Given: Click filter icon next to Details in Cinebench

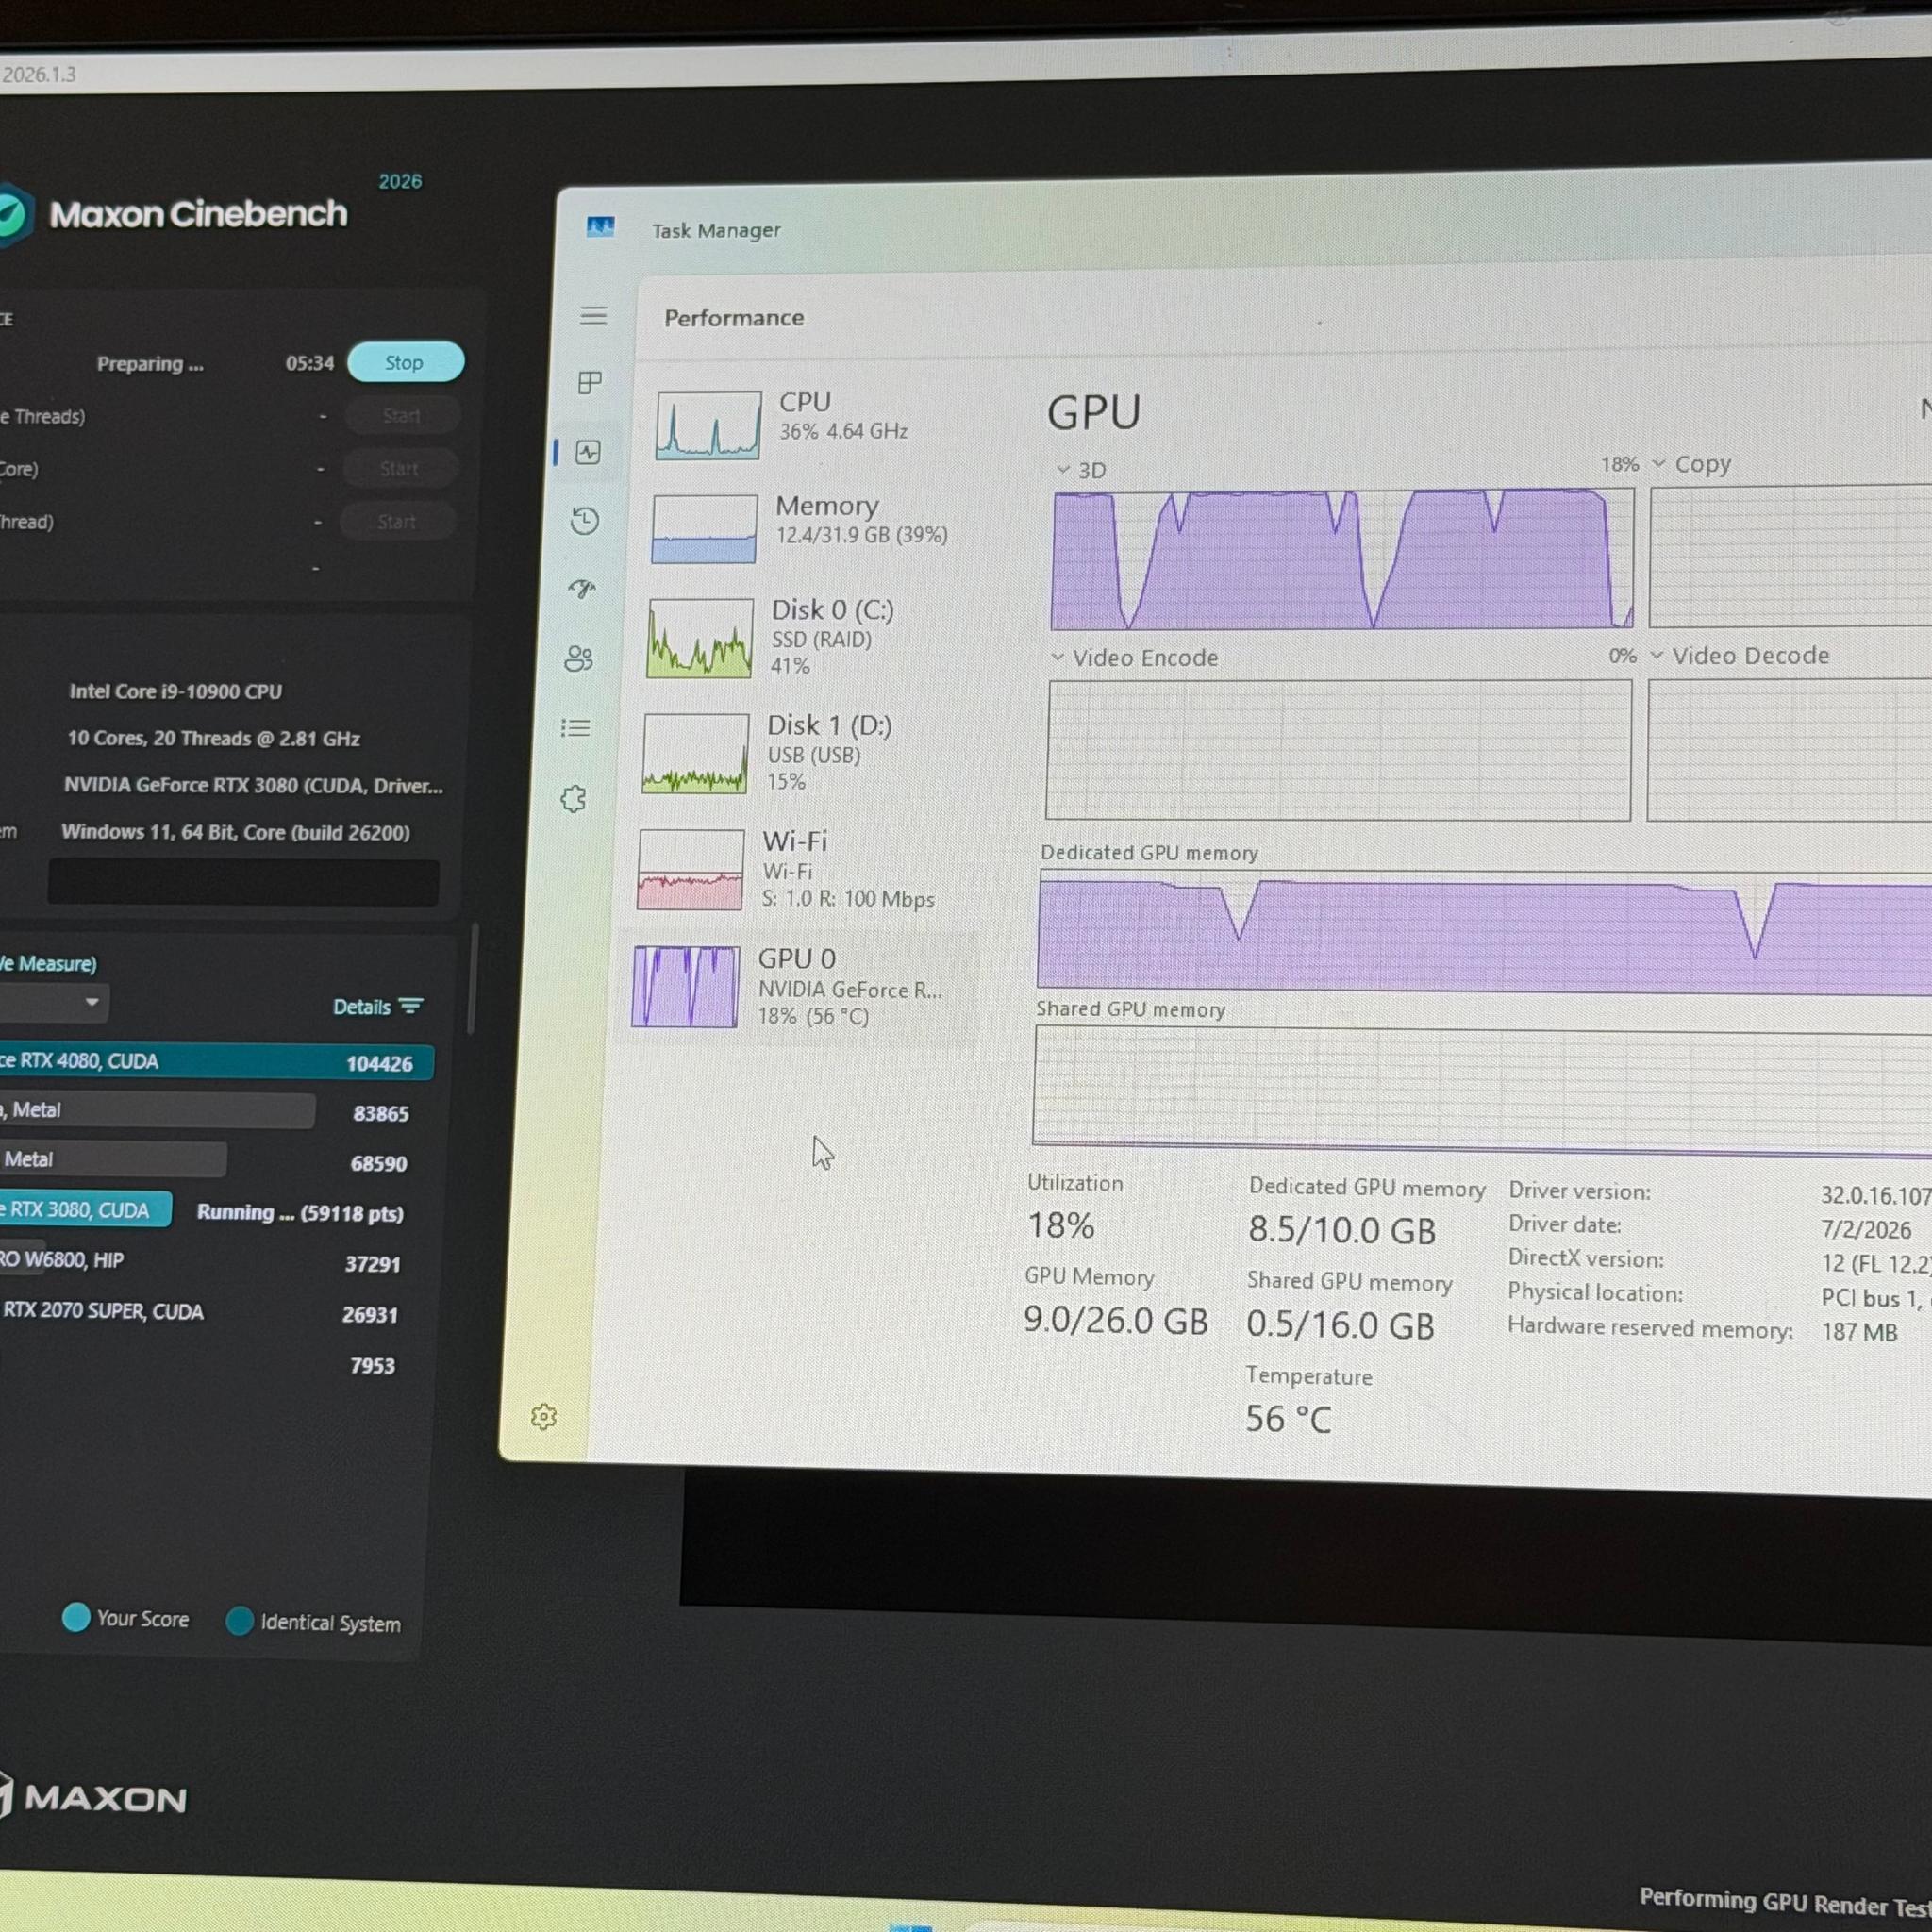Looking at the screenshot, I should click(x=411, y=1006).
